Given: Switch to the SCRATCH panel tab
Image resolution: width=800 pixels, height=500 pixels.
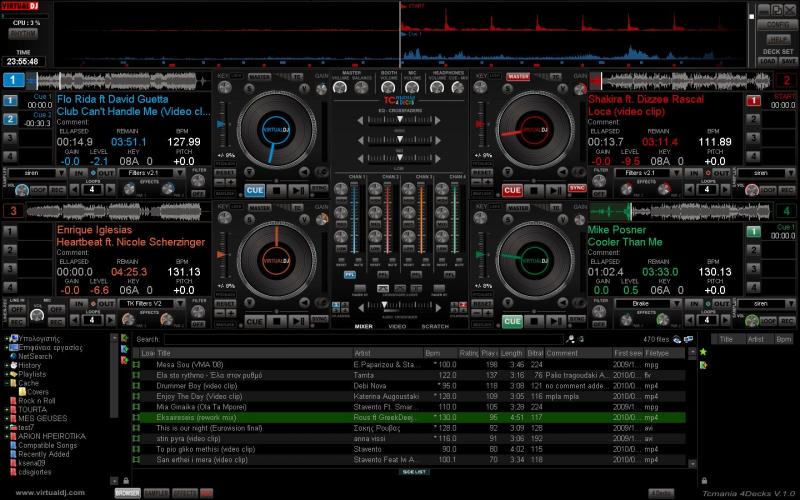Looking at the screenshot, I should coord(435,326).
